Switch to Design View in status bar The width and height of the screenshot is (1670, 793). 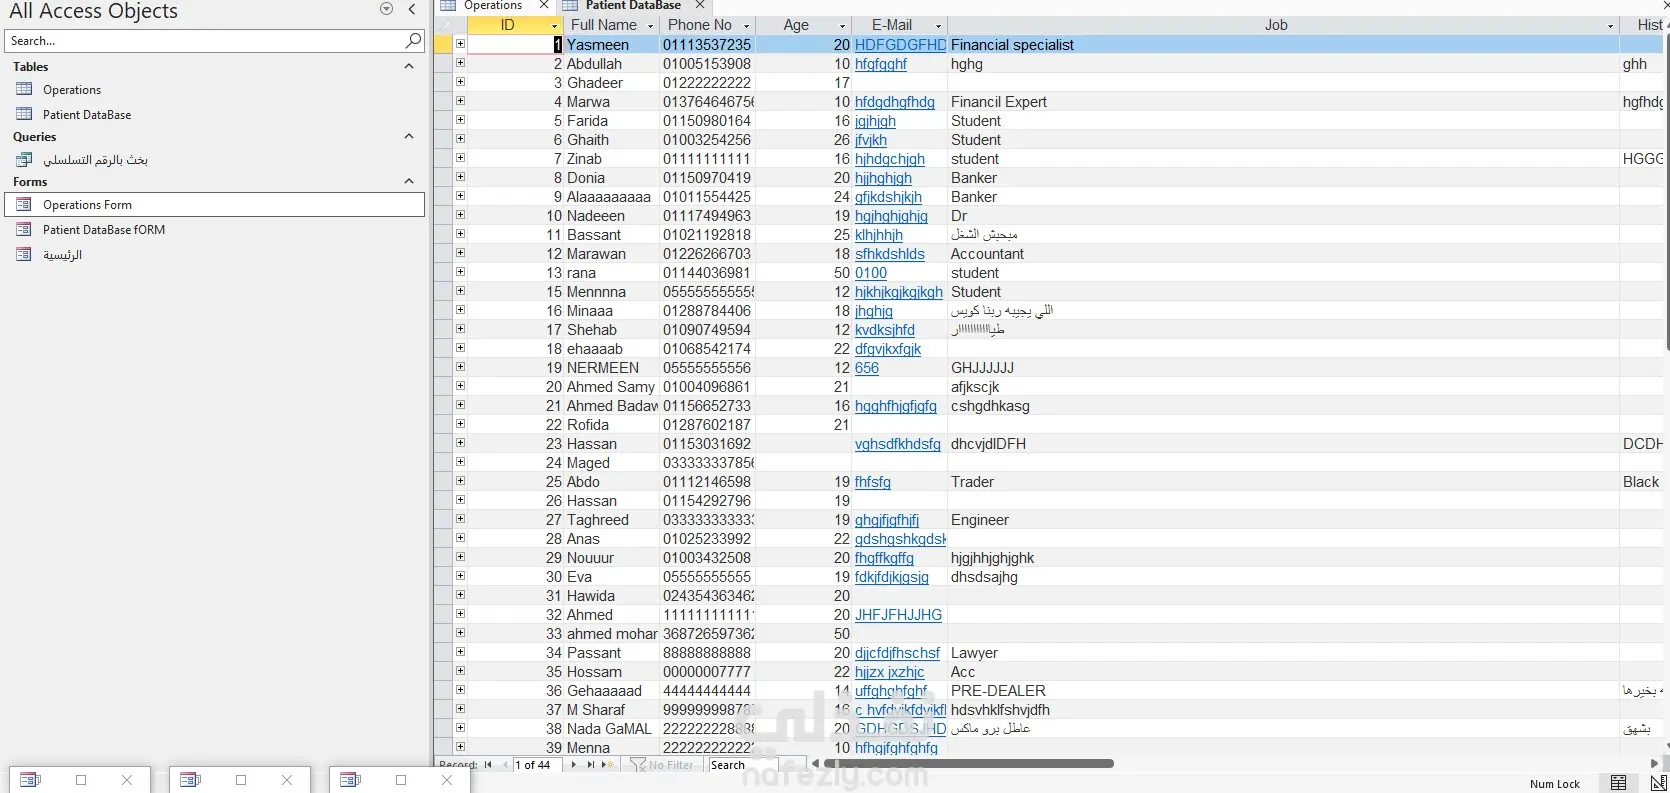[x=1658, y=783]
